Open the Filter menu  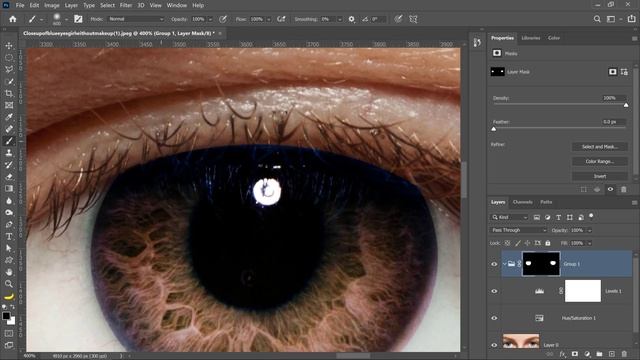pos(126,5)
